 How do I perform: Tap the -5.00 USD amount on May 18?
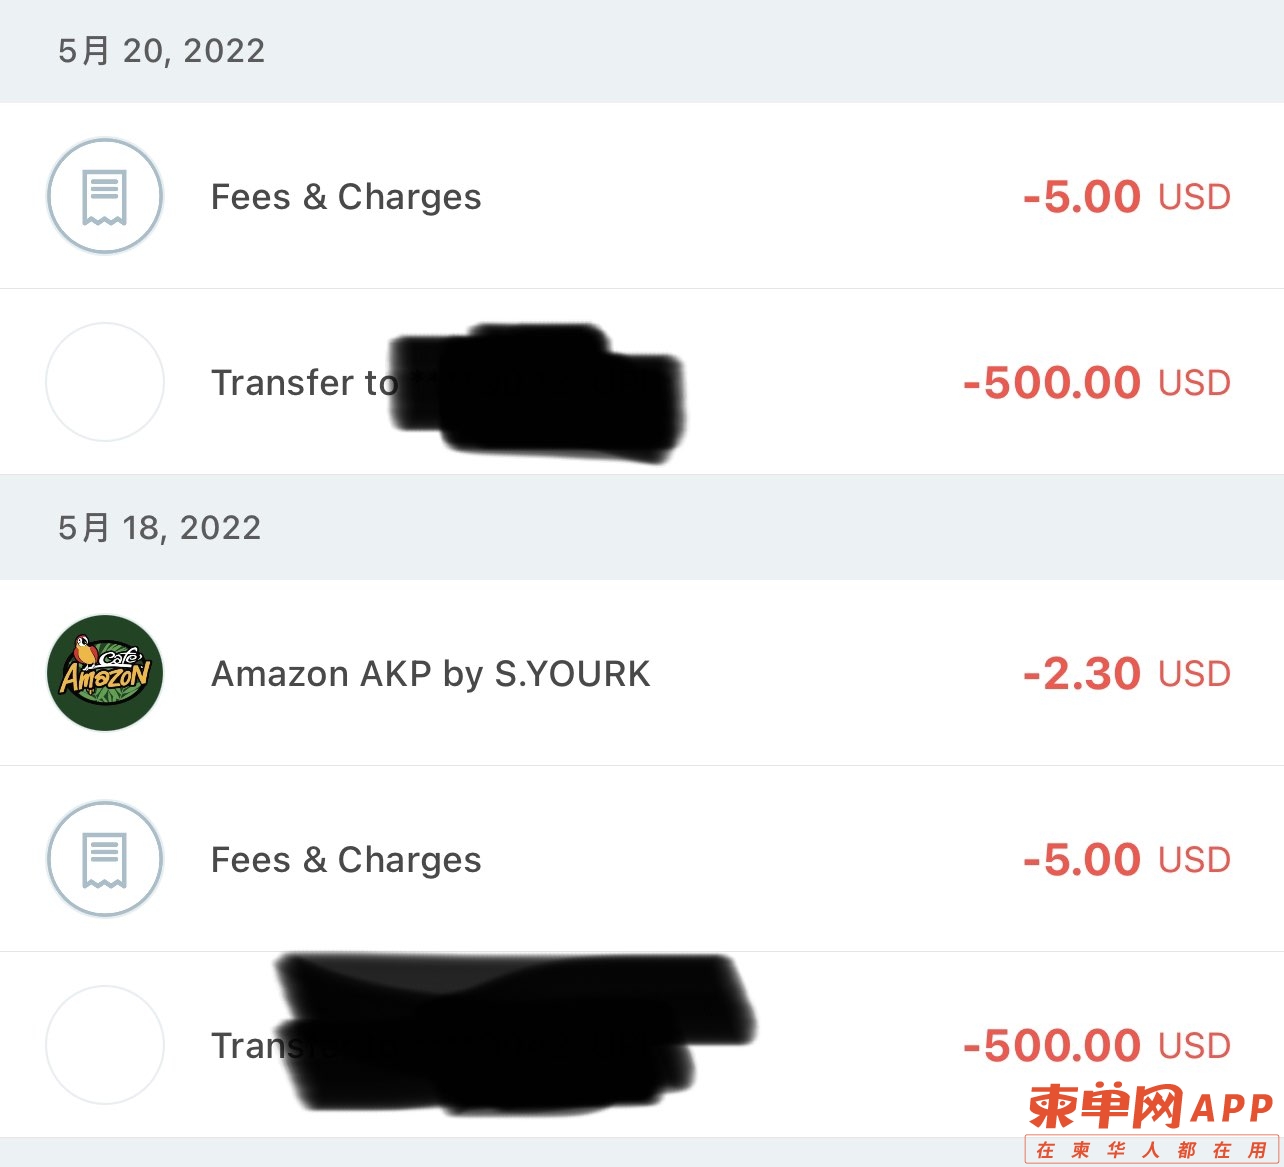click(x=1127, y=860)
